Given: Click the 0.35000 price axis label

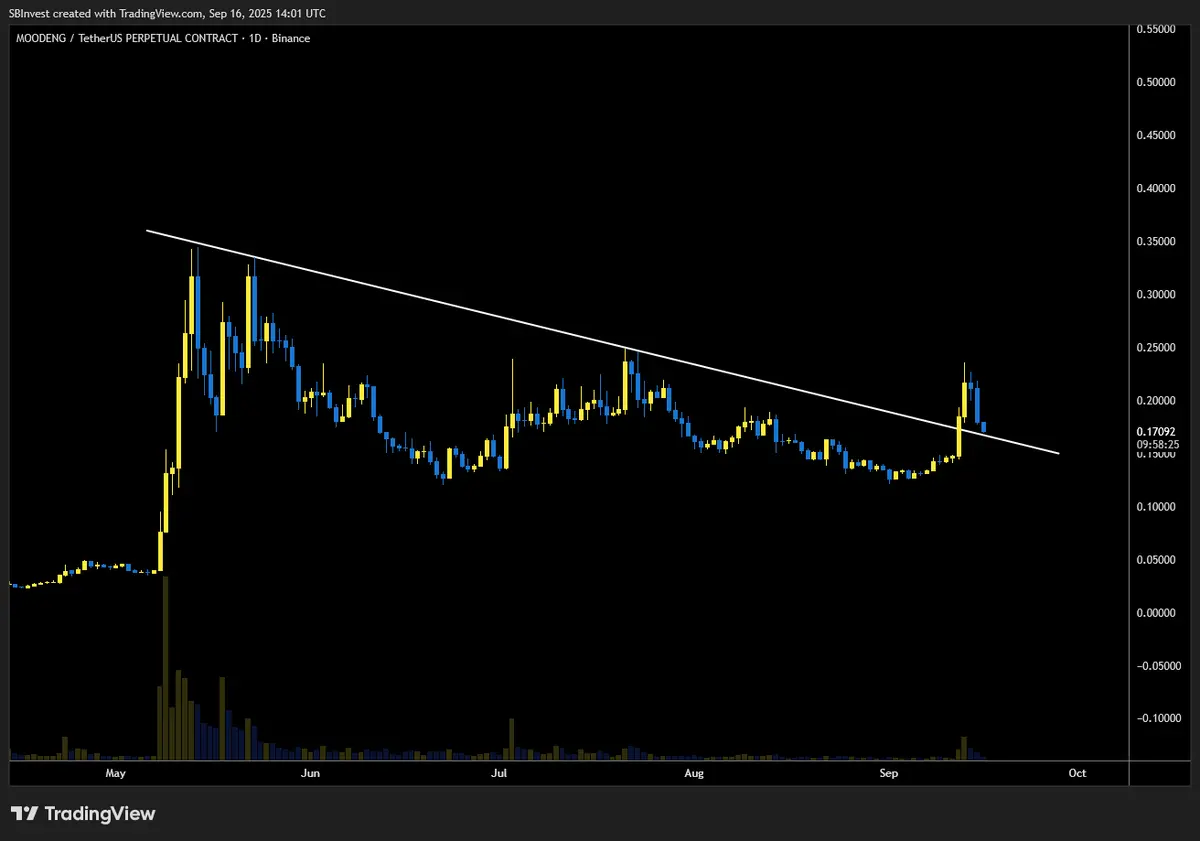Looking at the screenshot, I should 1157,242.
